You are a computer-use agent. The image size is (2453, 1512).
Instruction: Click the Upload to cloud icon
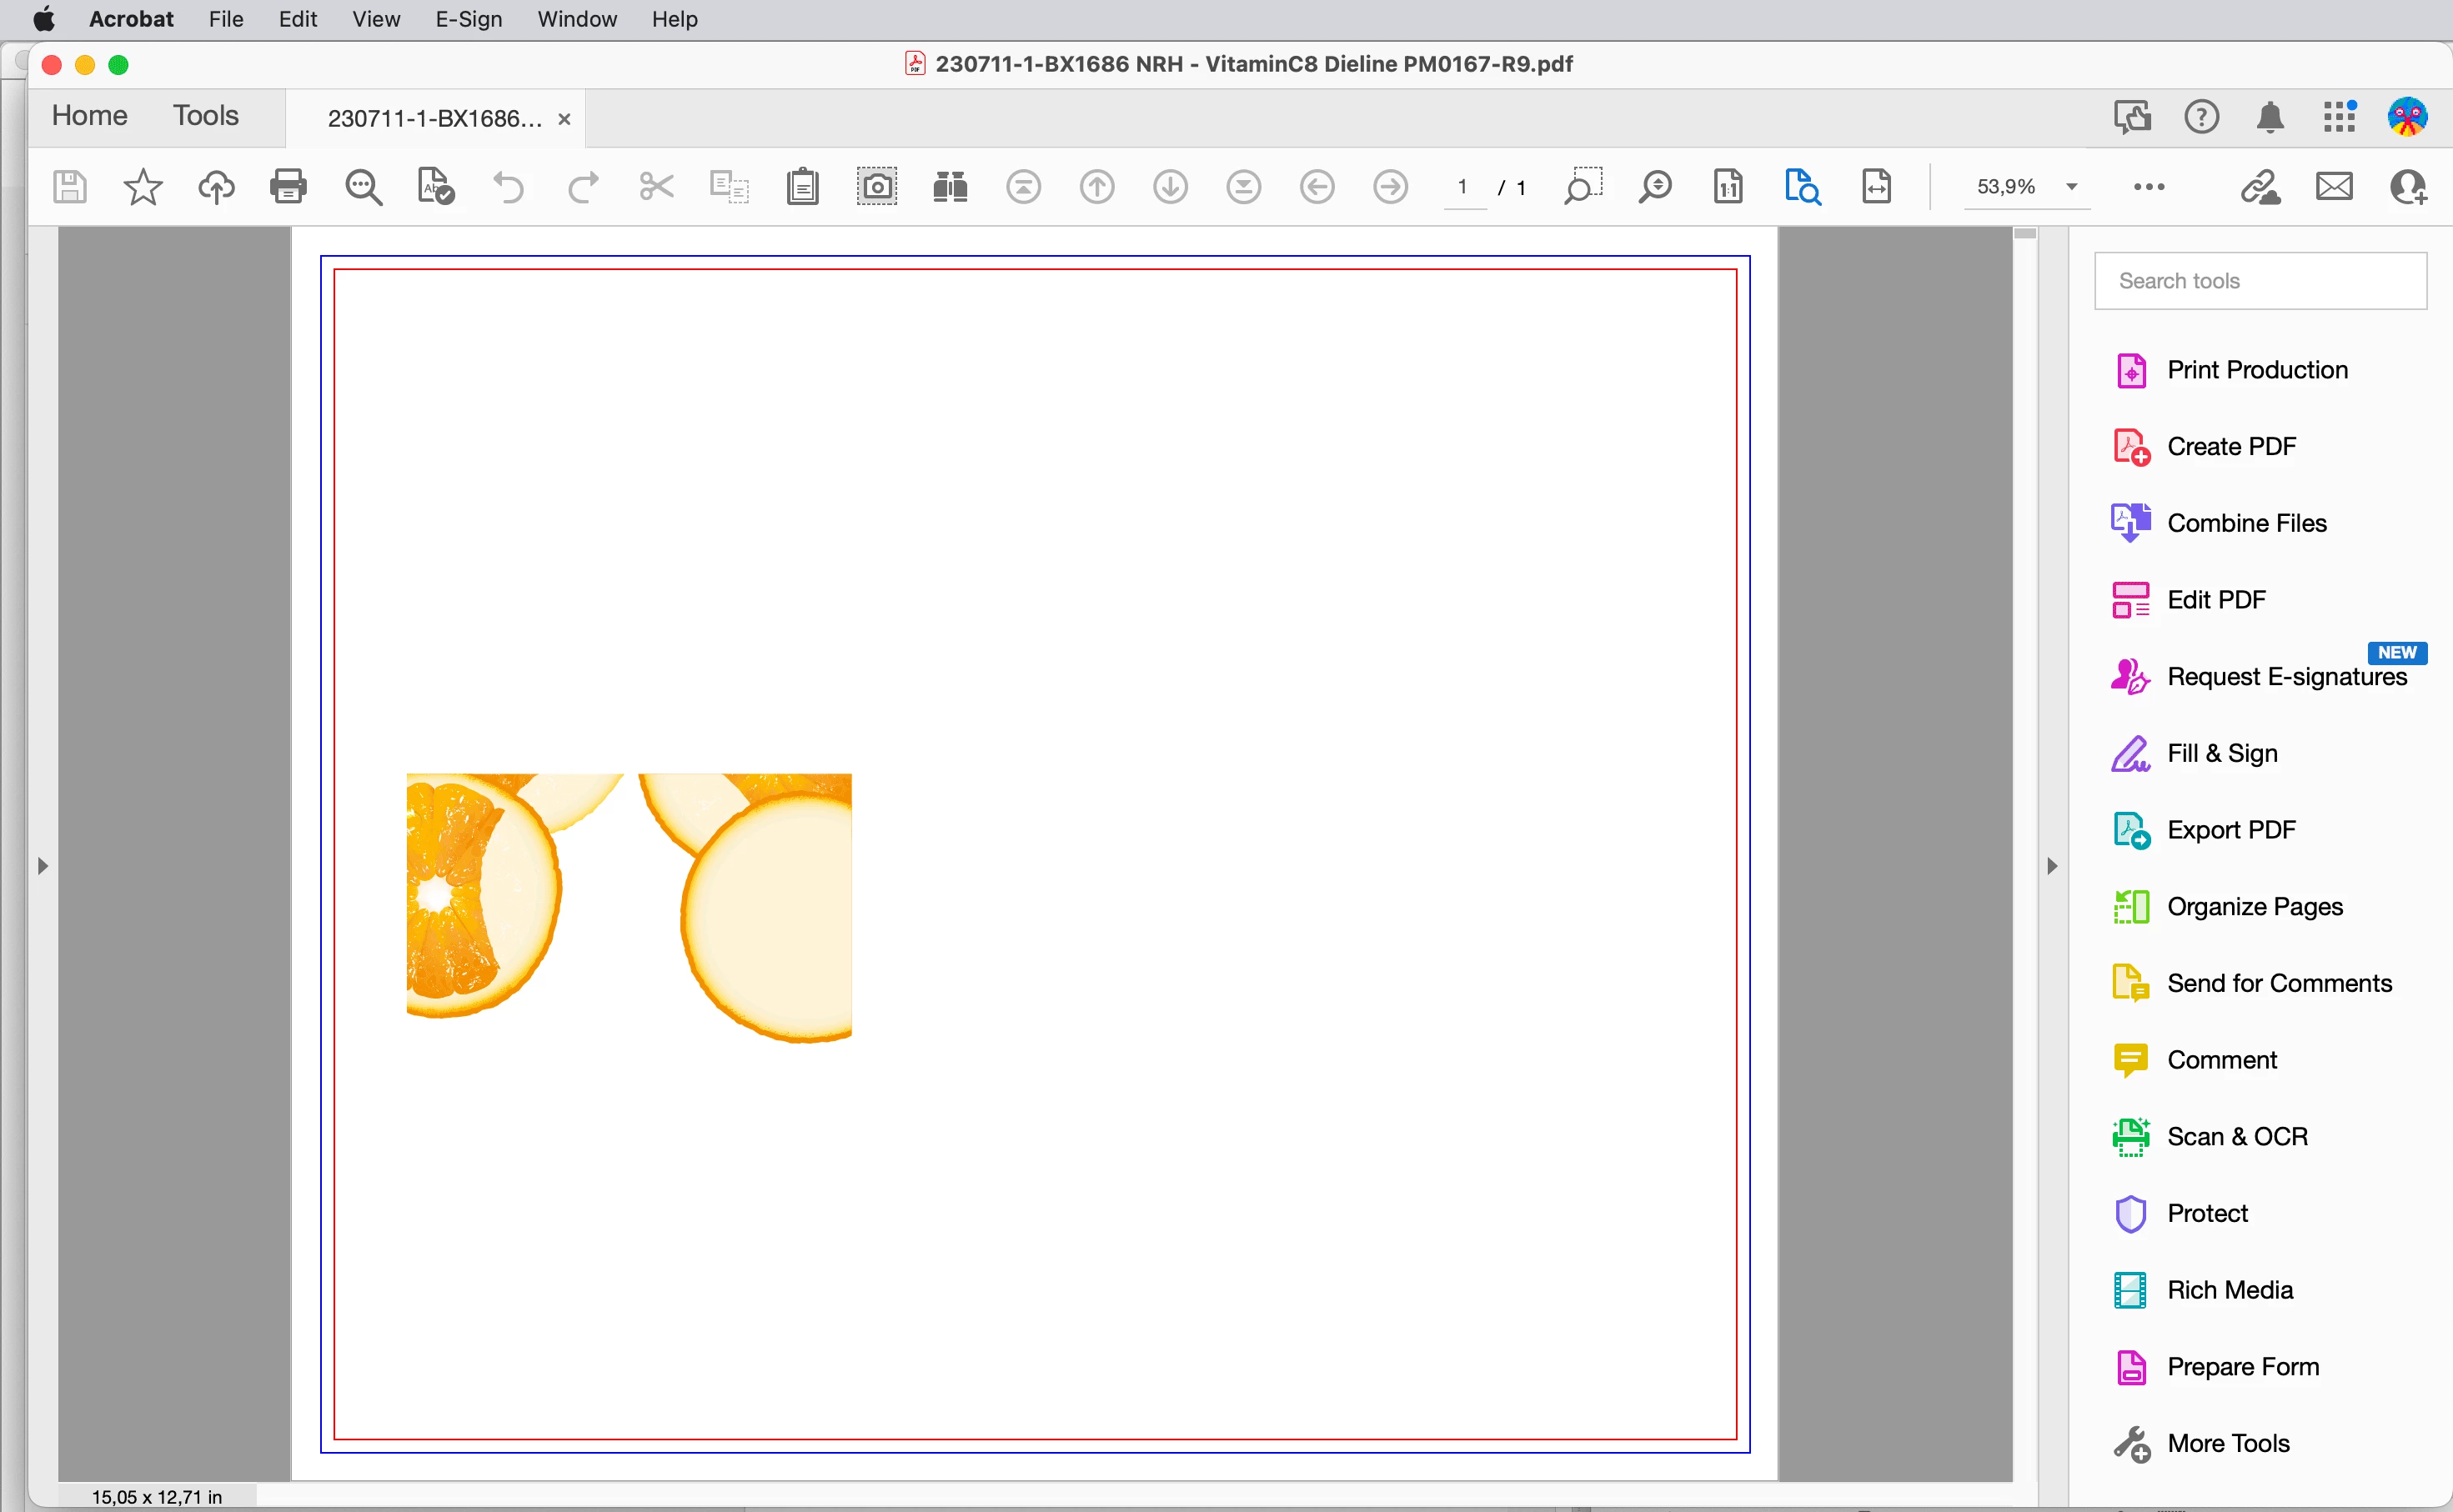coord(216,187)
